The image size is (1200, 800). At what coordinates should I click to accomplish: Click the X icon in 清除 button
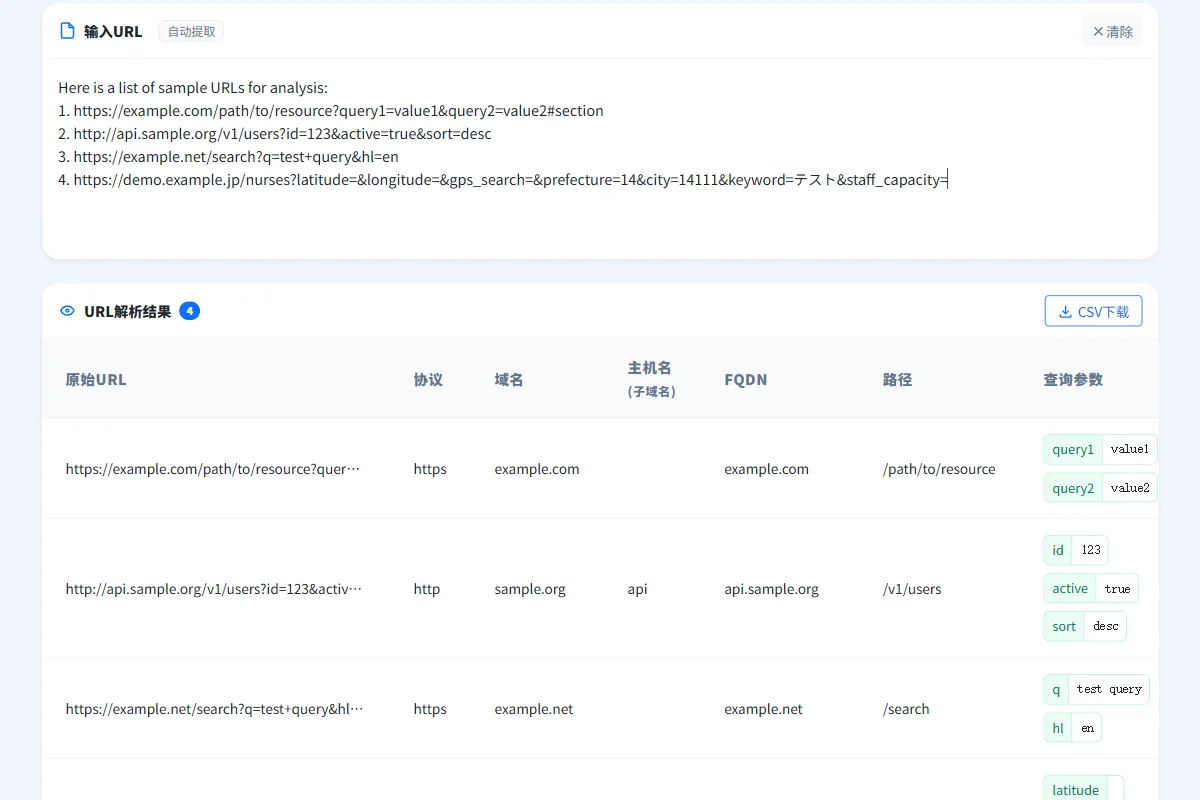click(1098, 31)
